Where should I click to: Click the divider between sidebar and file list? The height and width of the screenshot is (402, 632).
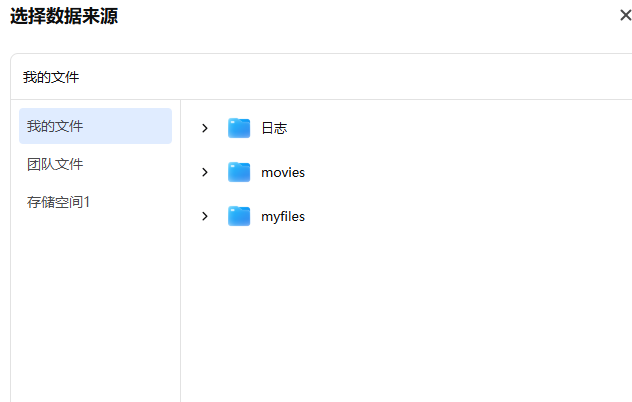click(180, 250)
